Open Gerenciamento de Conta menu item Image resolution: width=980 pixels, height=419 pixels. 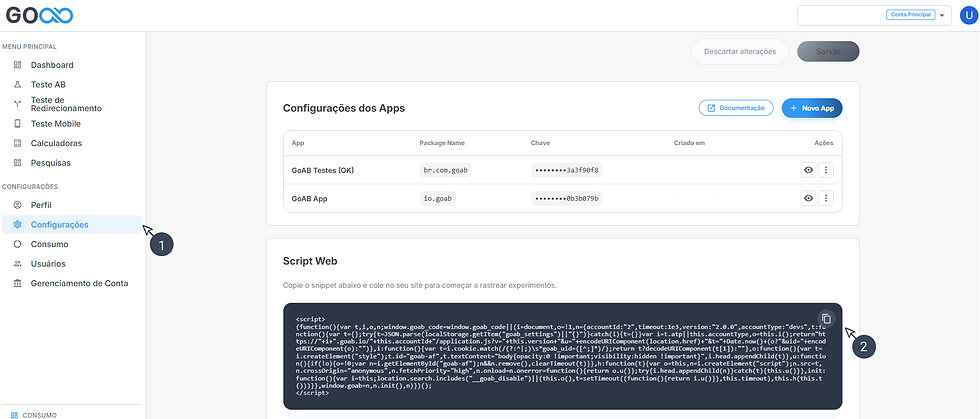[79, 283]
